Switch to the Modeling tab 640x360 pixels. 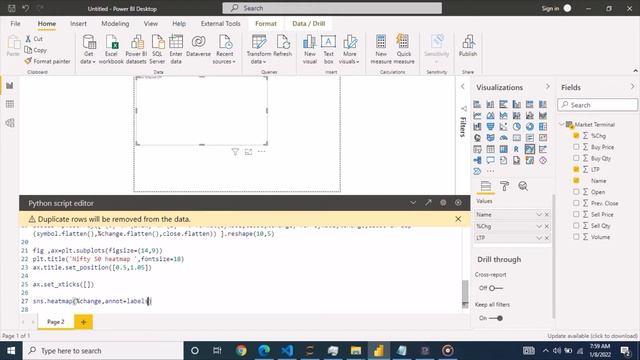pos(115,24)
